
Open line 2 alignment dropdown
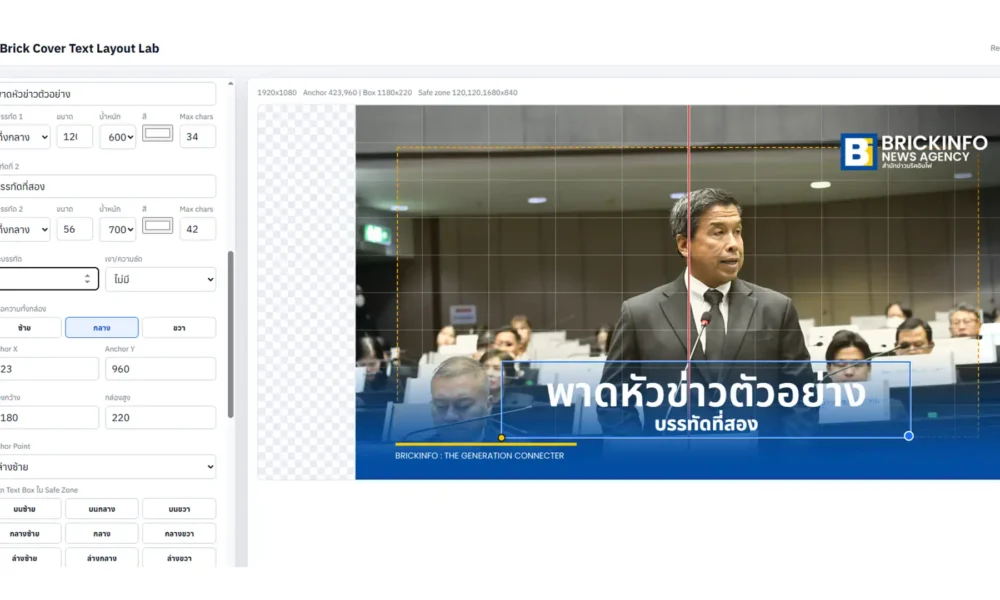[x=25, y=229]
